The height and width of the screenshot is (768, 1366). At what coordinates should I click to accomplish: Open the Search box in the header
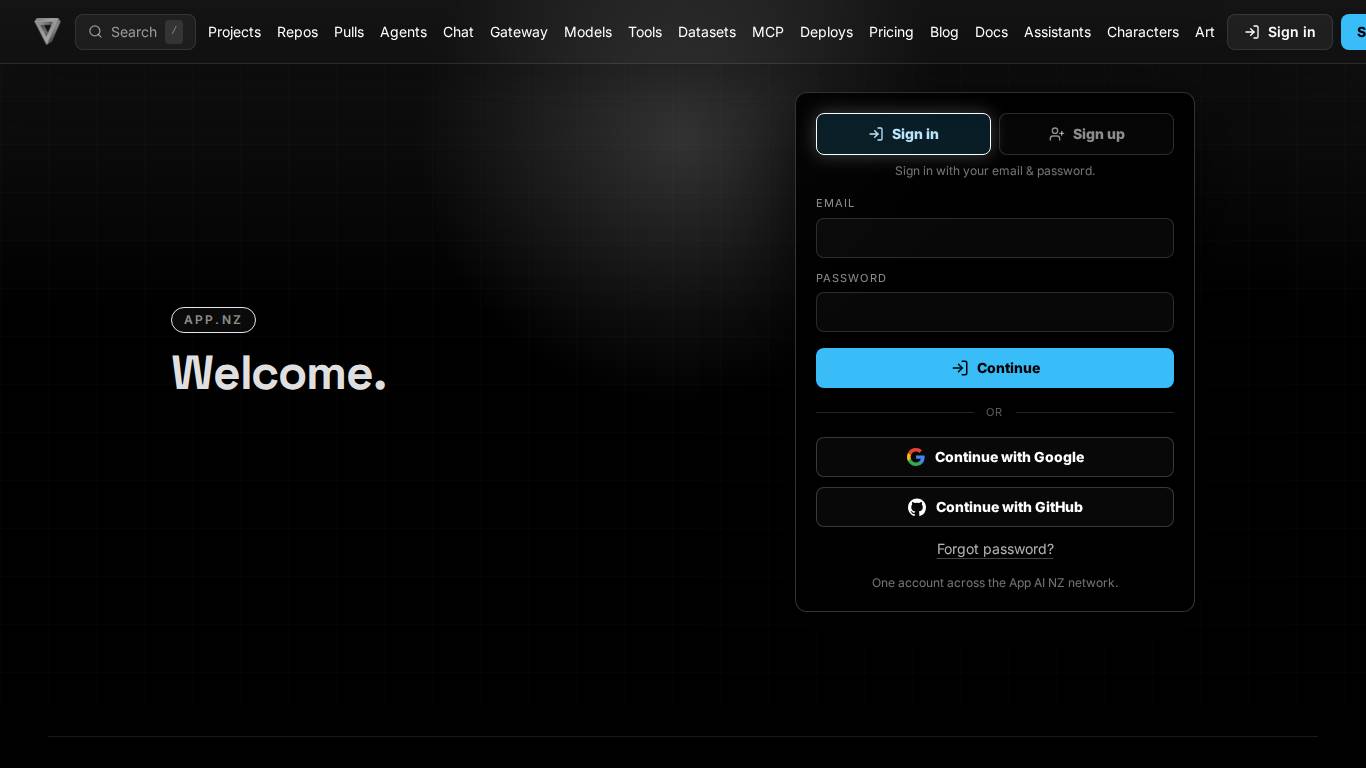click(x=135, y=32)
